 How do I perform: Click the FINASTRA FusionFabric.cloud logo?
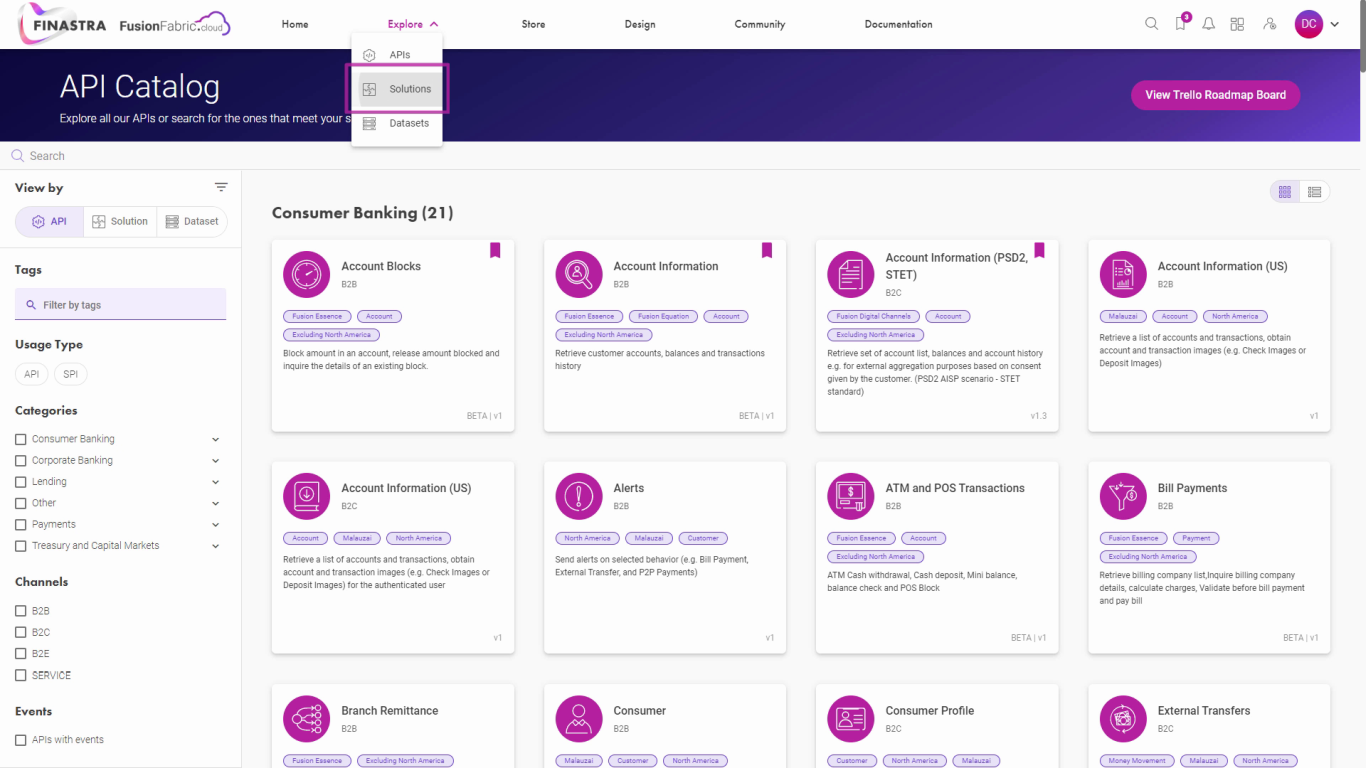click(x=125, y=24)
